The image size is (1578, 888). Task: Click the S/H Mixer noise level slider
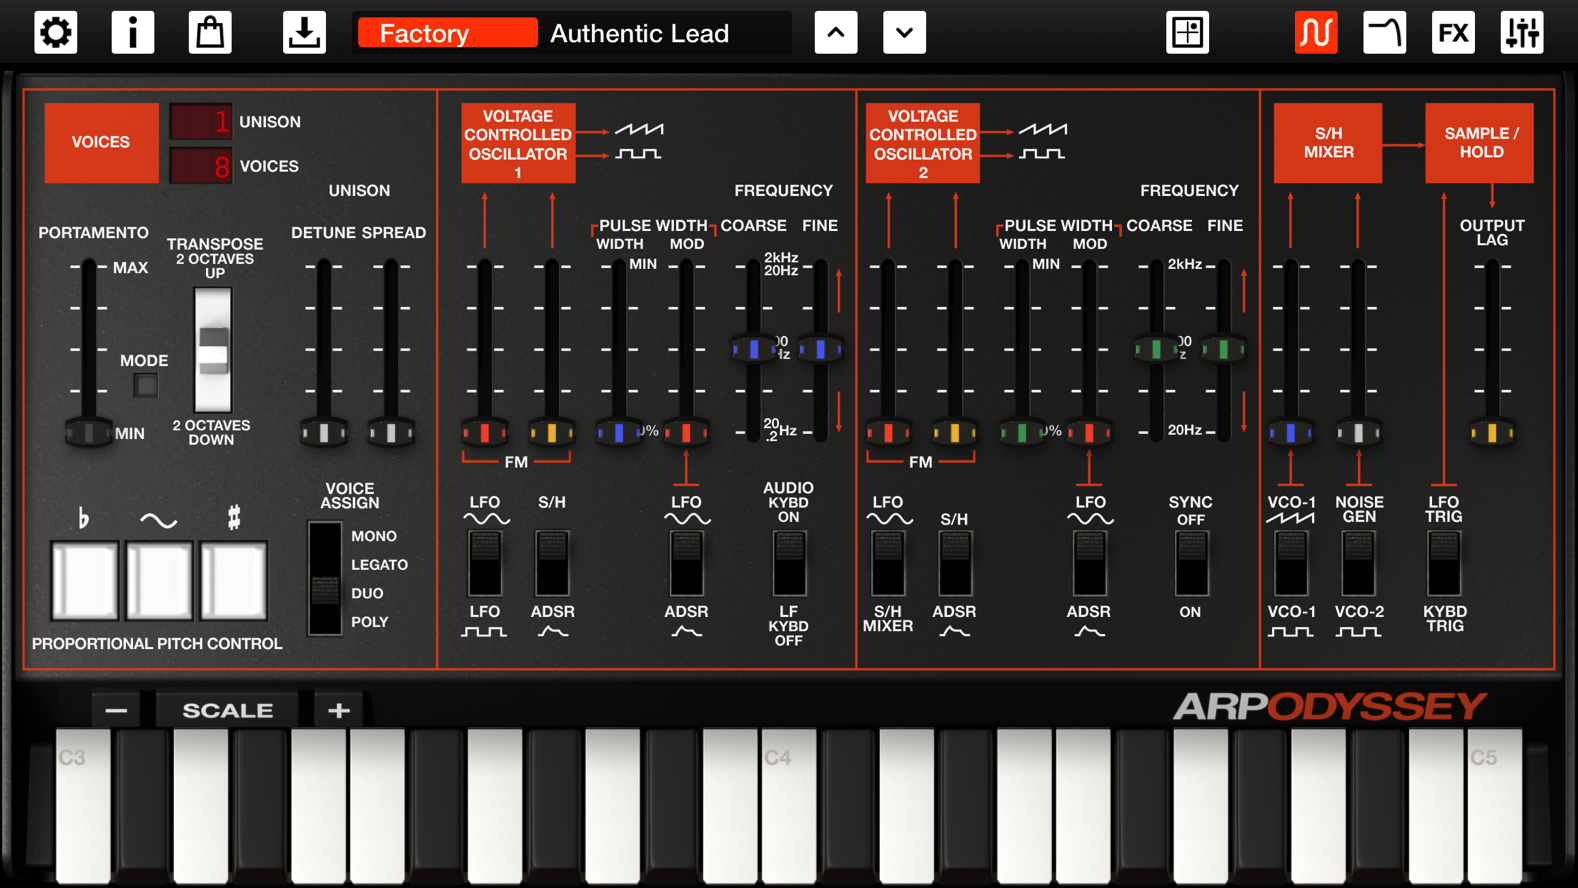tap(1358, 432)
